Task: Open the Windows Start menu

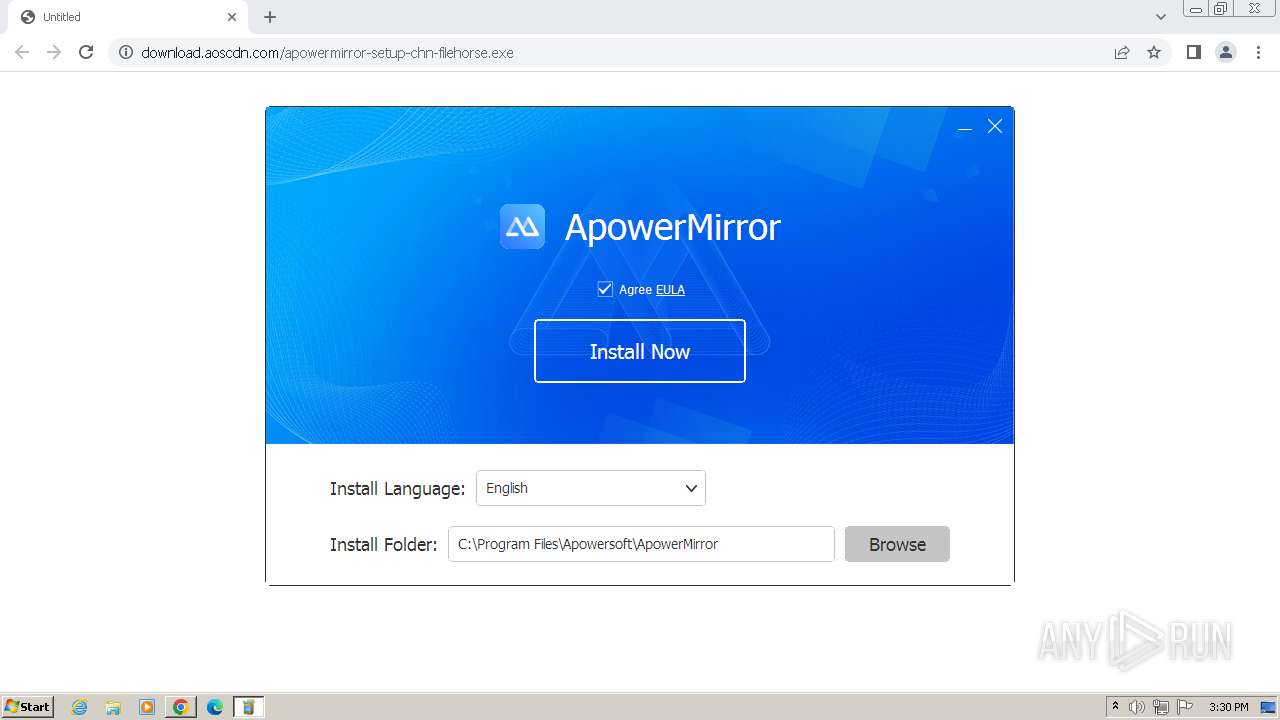Action: 27,707
